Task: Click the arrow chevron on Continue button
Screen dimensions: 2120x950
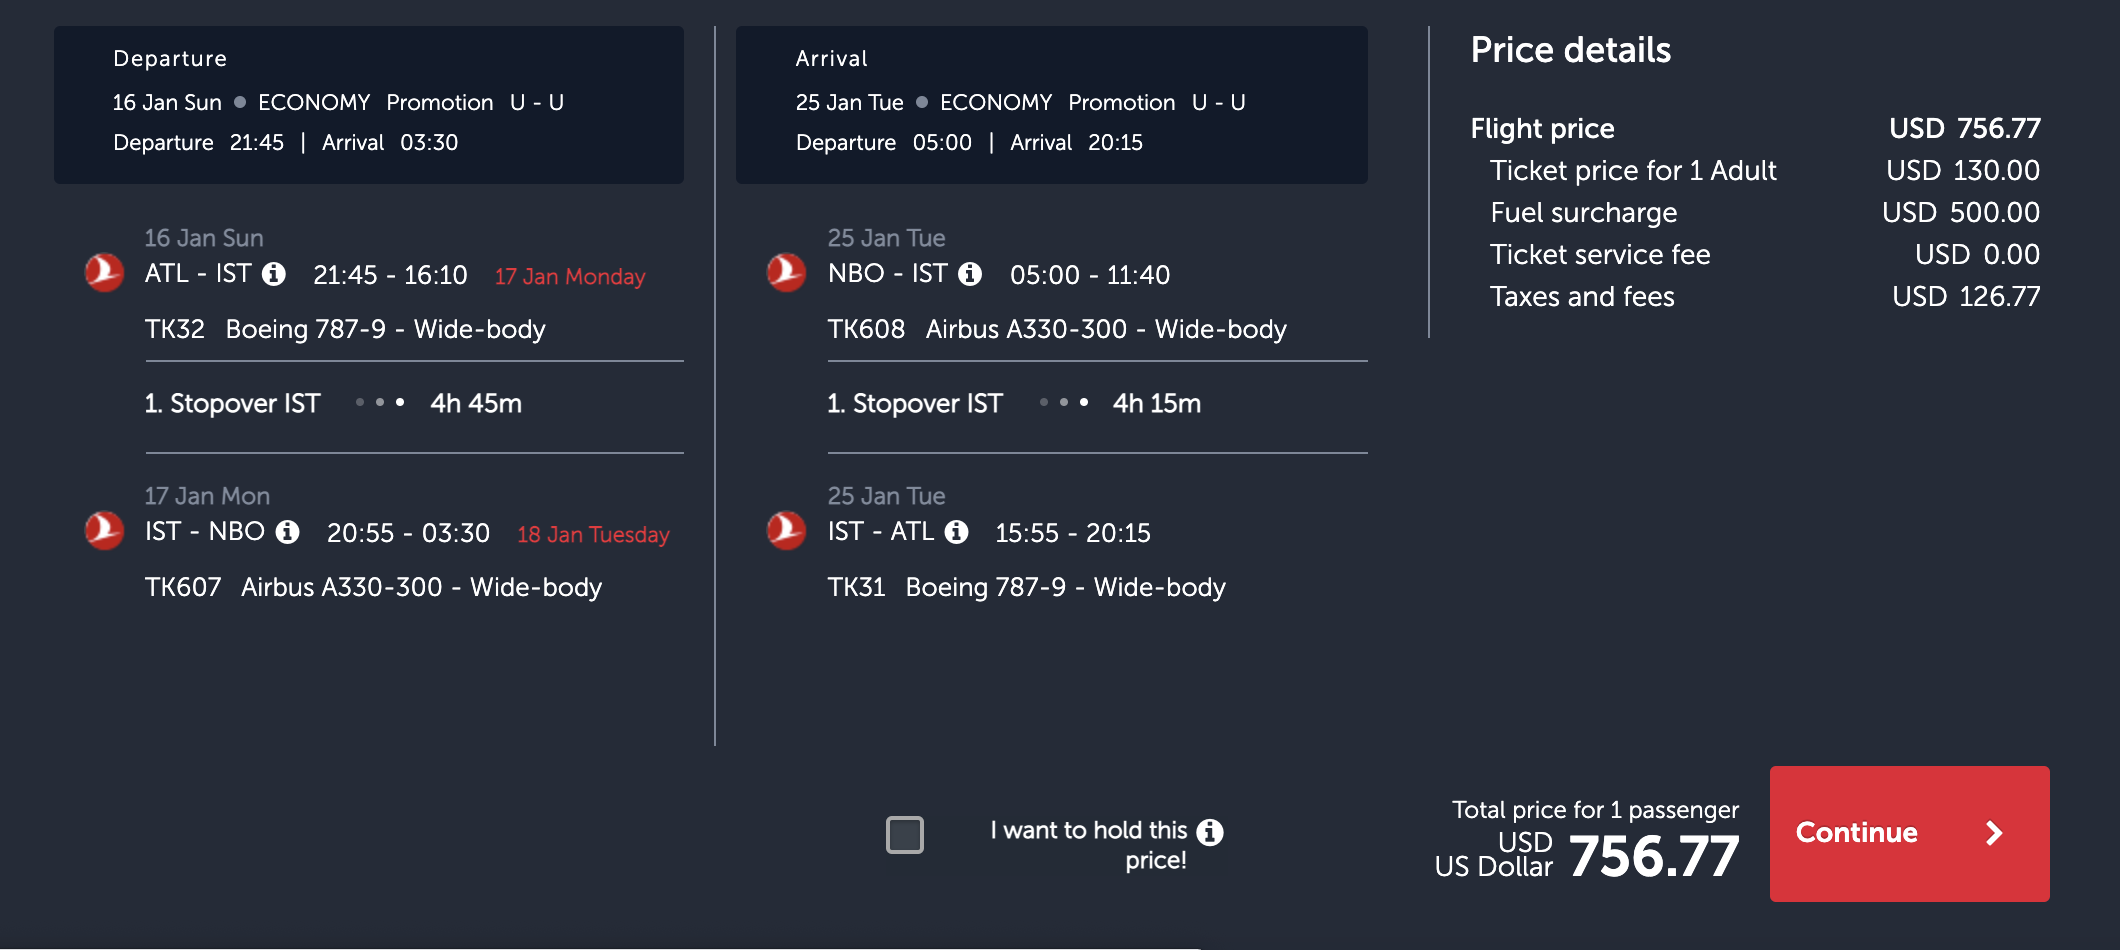Action: click(1994, 833)
